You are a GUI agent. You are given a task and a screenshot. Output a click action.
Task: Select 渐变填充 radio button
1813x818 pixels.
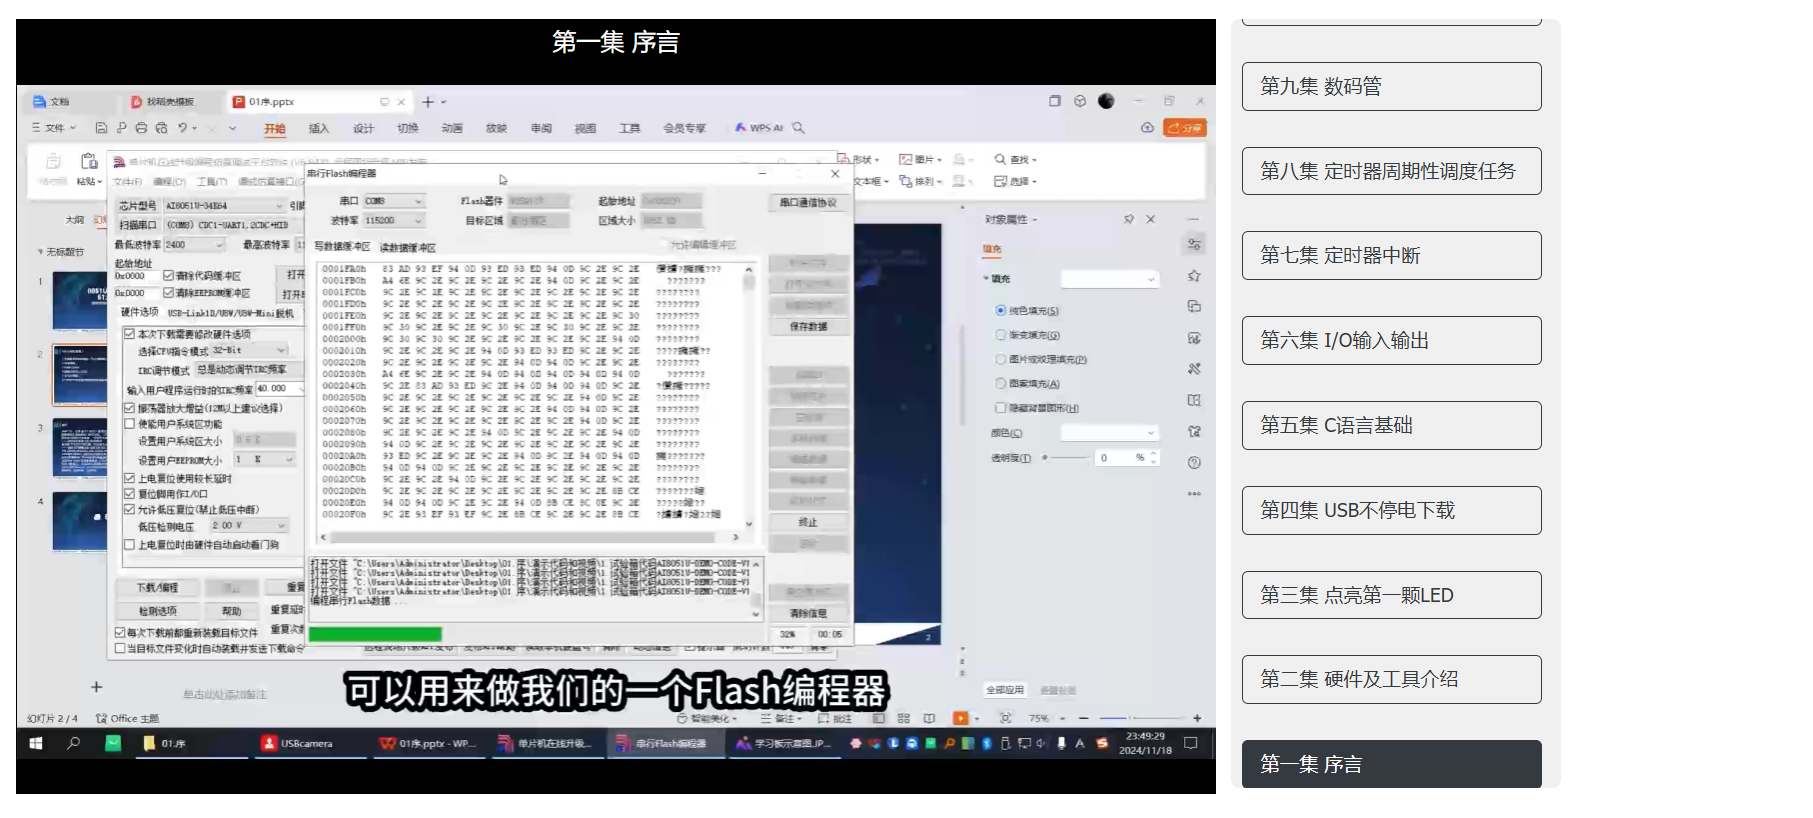point(1001,335)
